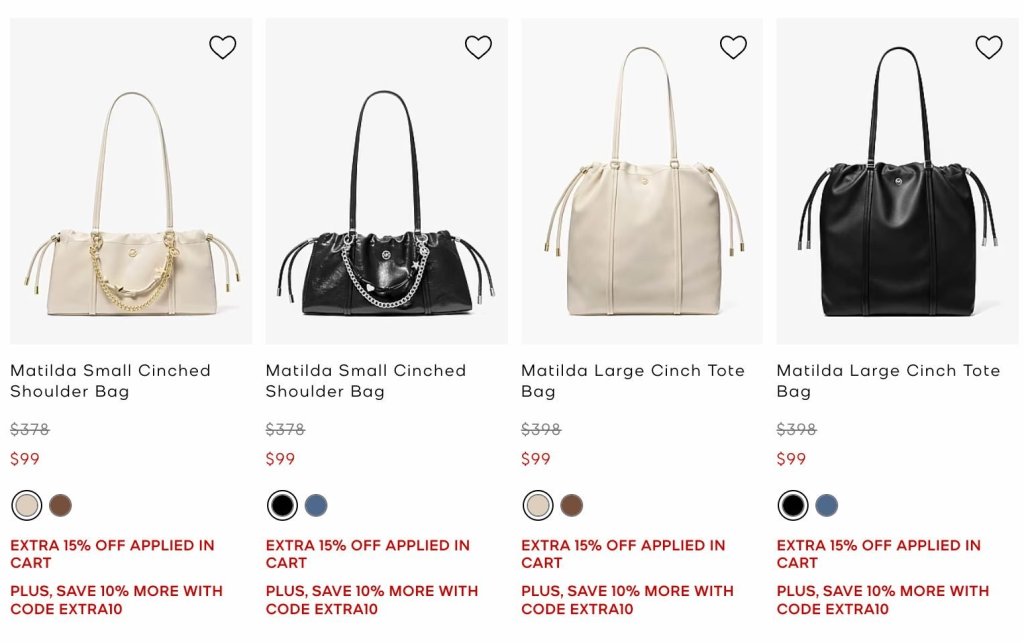Choose brown swatch under cream Large Cinch Tote
The height and width of the screenshot is (643, 1024).
[x=571, y=505]
